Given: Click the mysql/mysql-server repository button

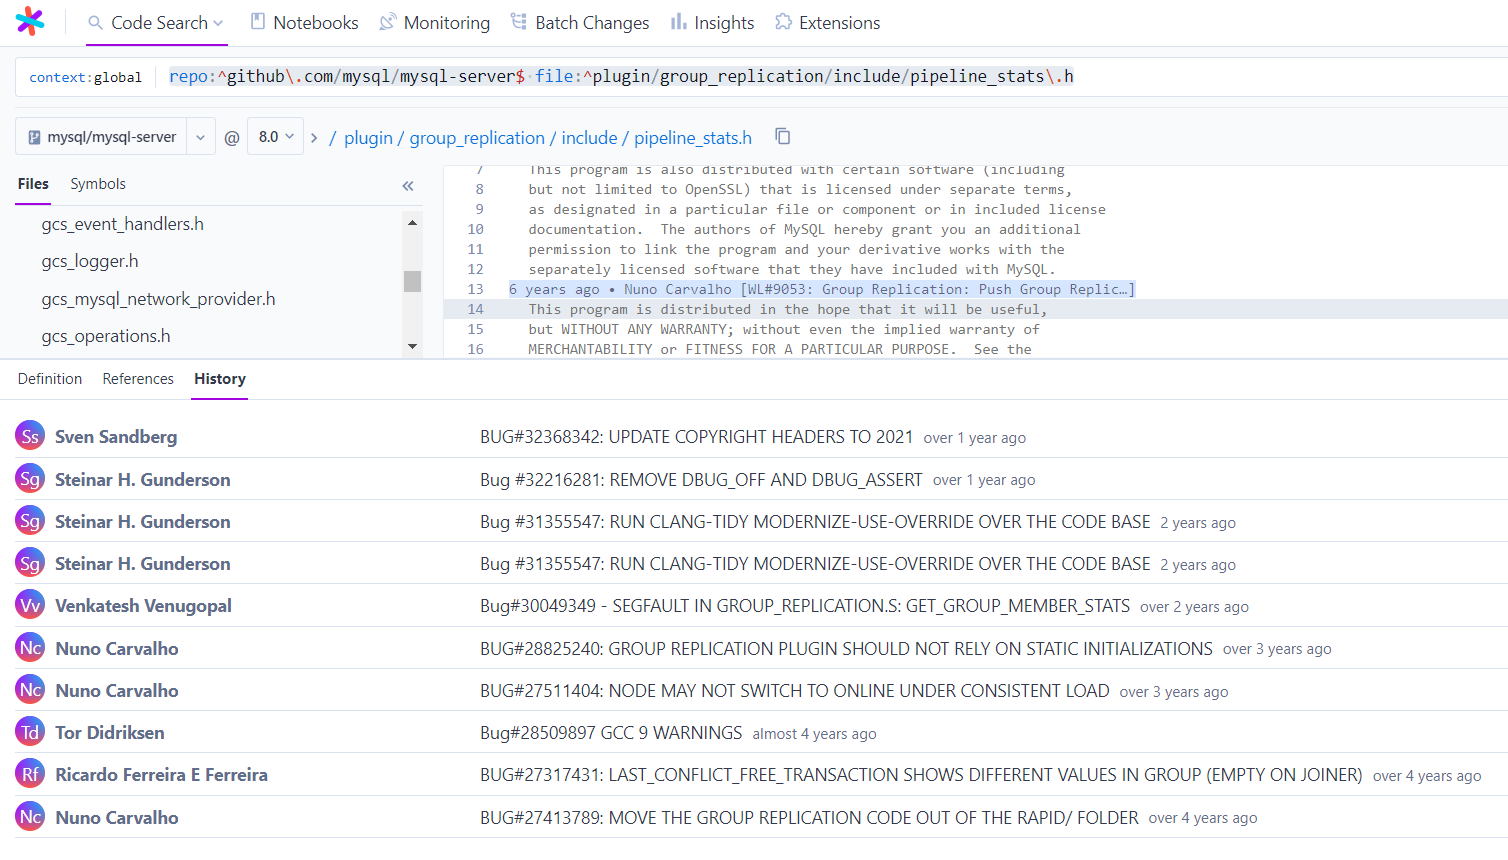Looking at the screenshot, I should pos(102,137).
